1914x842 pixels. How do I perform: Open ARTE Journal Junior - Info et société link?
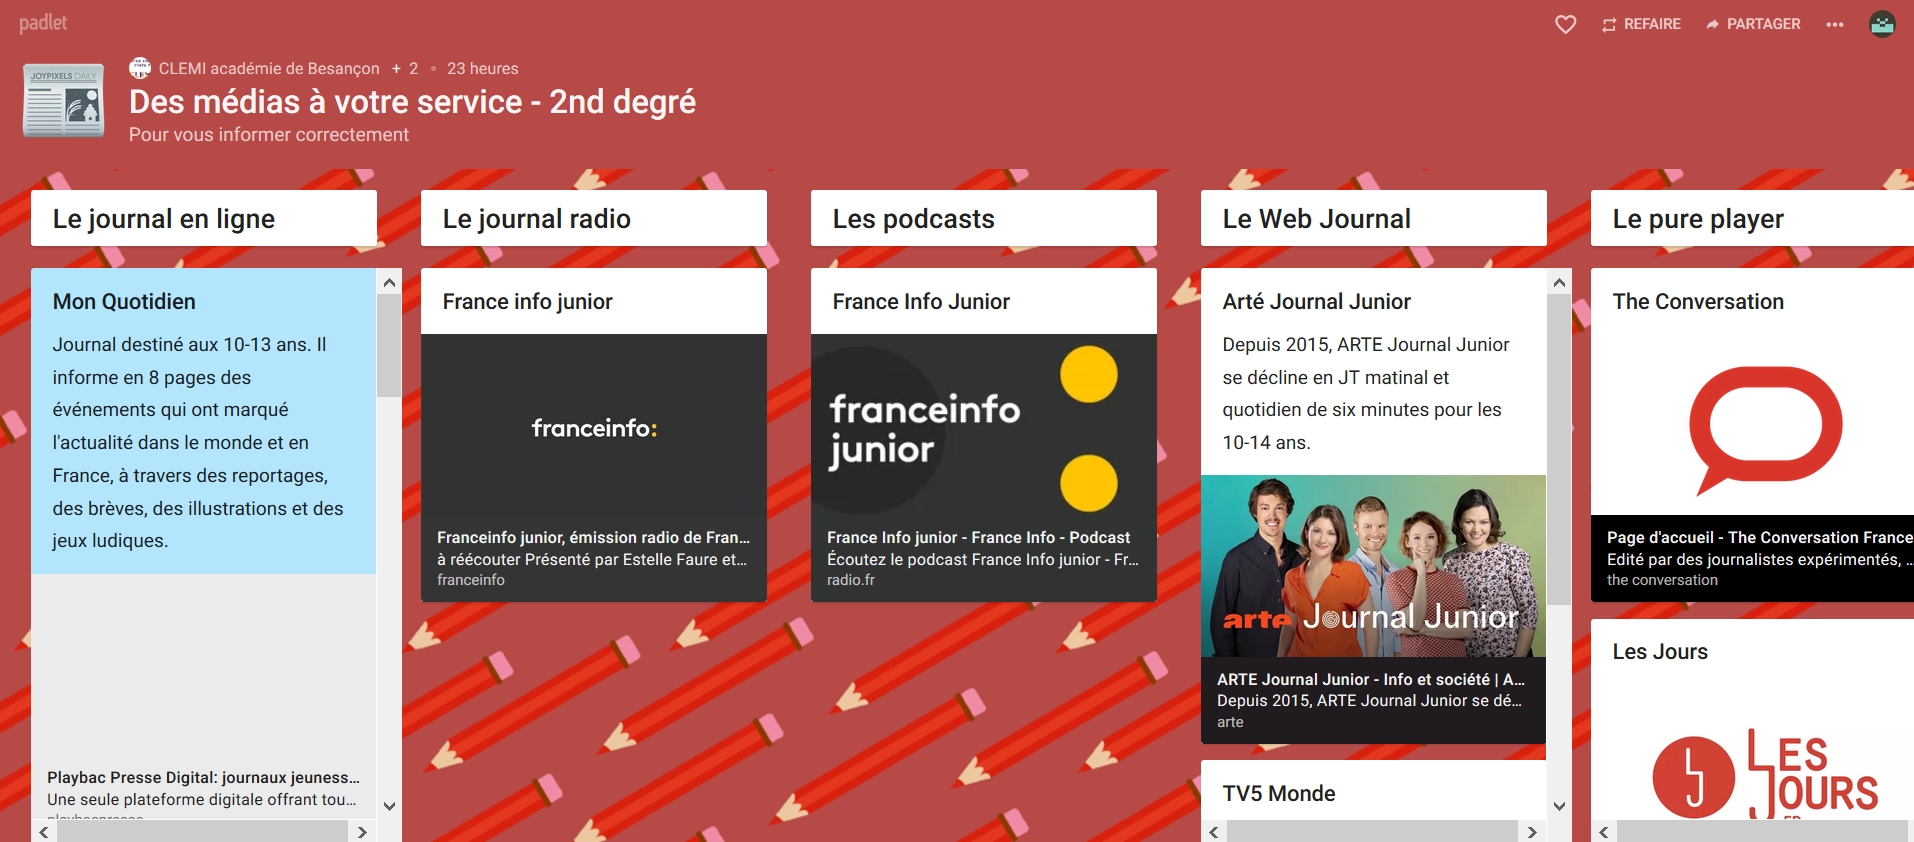[1371, 679]
